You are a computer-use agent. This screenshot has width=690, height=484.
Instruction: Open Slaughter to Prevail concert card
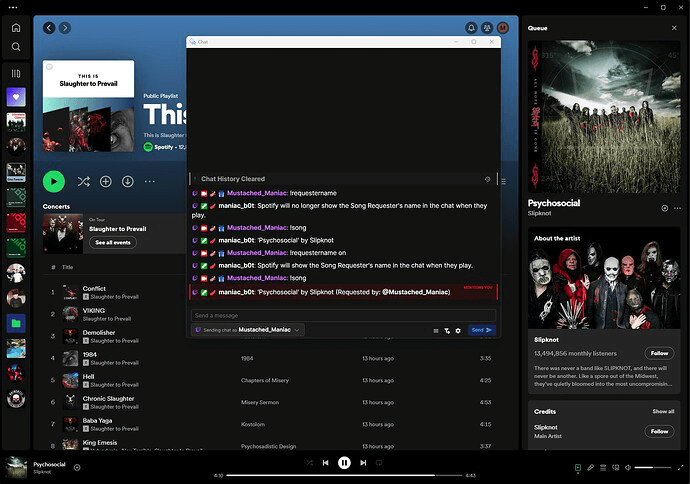(114, 234)
